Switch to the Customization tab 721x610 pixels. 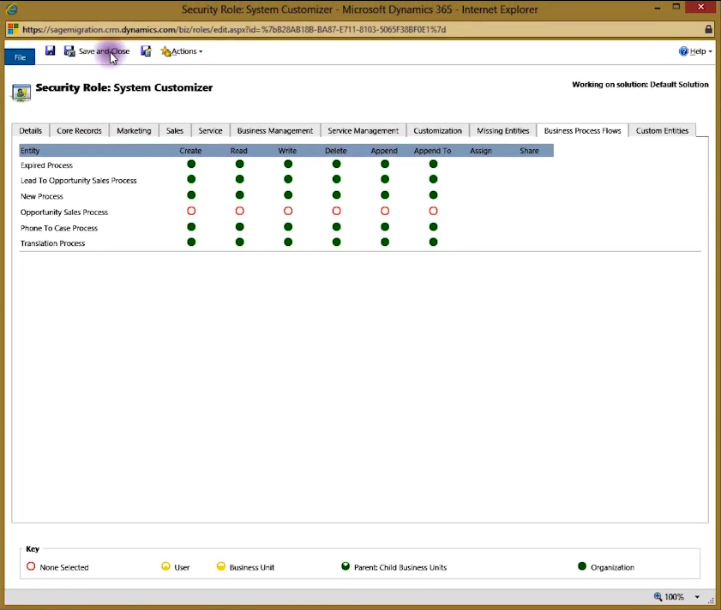click(x=437, y=131)
